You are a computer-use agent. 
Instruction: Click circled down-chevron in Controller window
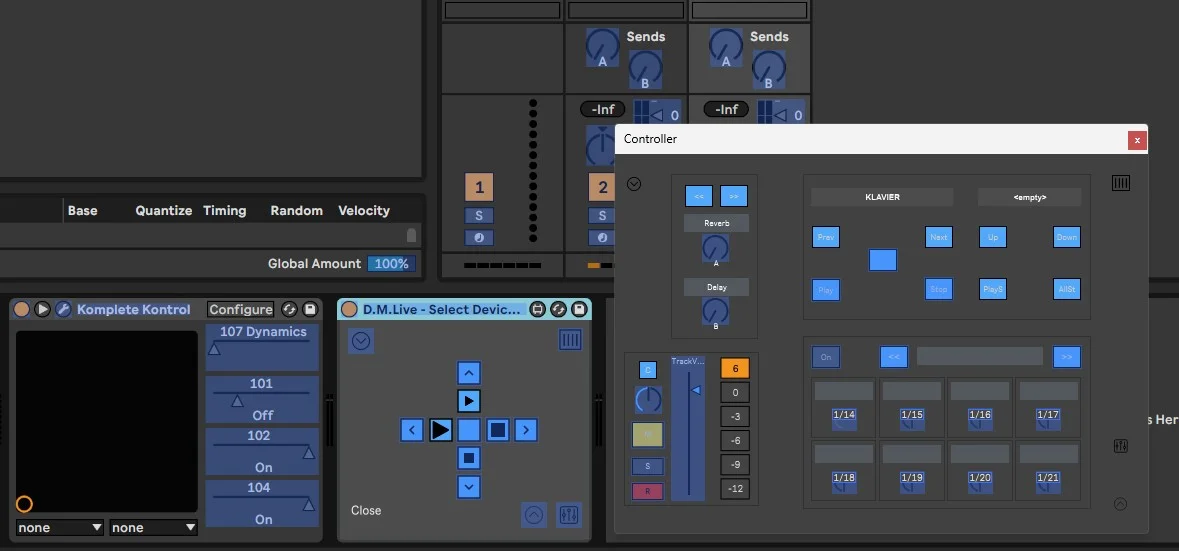(634, 183)
